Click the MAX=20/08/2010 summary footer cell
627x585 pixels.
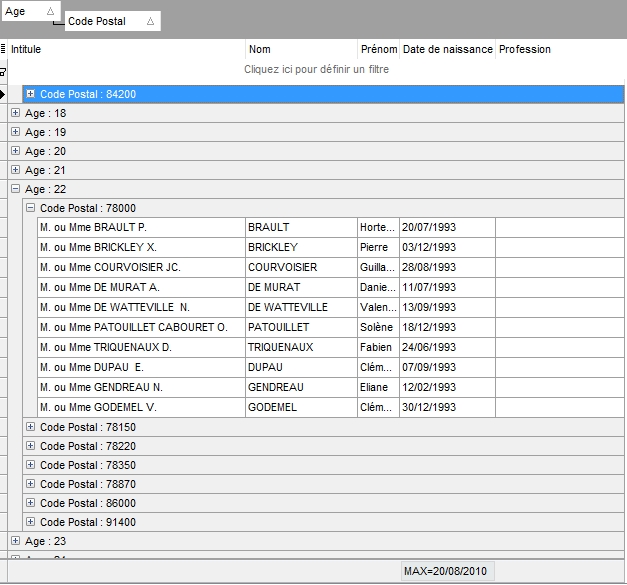click(x=447, y=571)
